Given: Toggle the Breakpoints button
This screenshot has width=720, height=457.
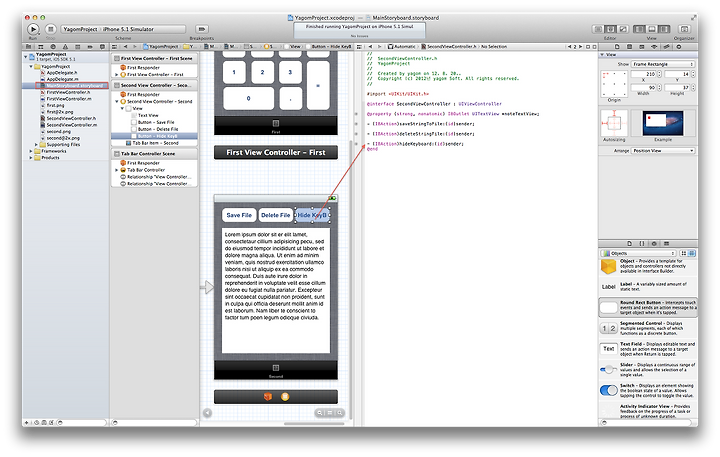Looking at the screenshot, I should [x=202, y=29].
